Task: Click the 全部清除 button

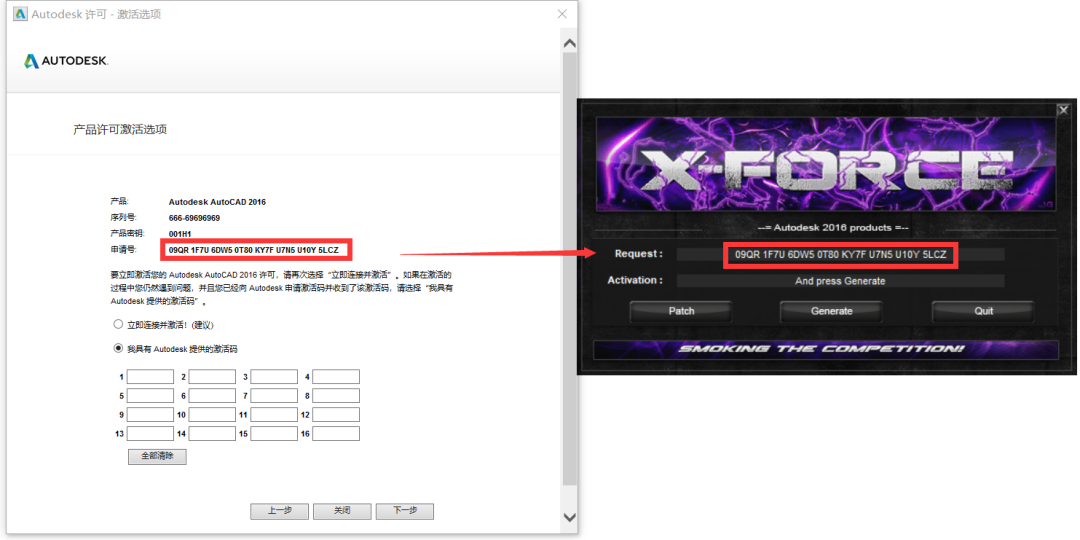Action: tap(157, 457)
